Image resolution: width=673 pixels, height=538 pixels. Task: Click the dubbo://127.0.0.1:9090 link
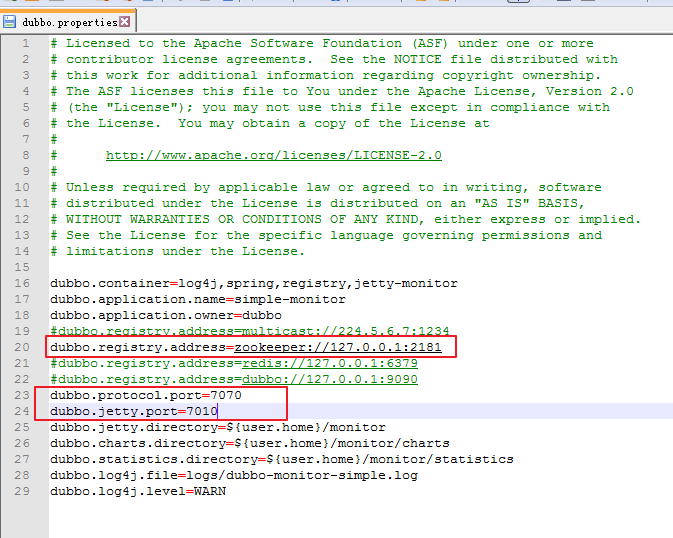pyautogui.click(x=330, y=379)
